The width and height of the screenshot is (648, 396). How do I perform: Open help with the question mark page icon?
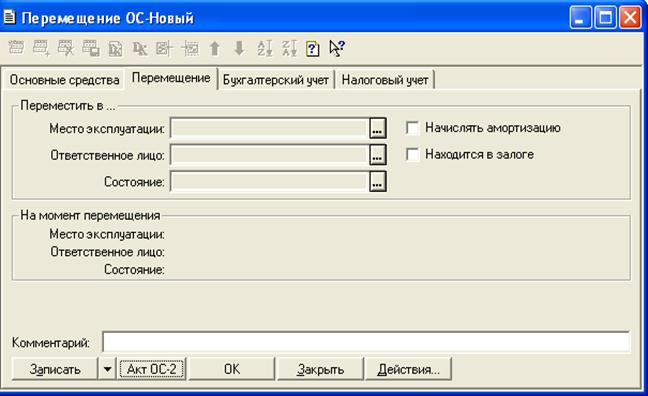pyautogui.click(x=313, y=49)
